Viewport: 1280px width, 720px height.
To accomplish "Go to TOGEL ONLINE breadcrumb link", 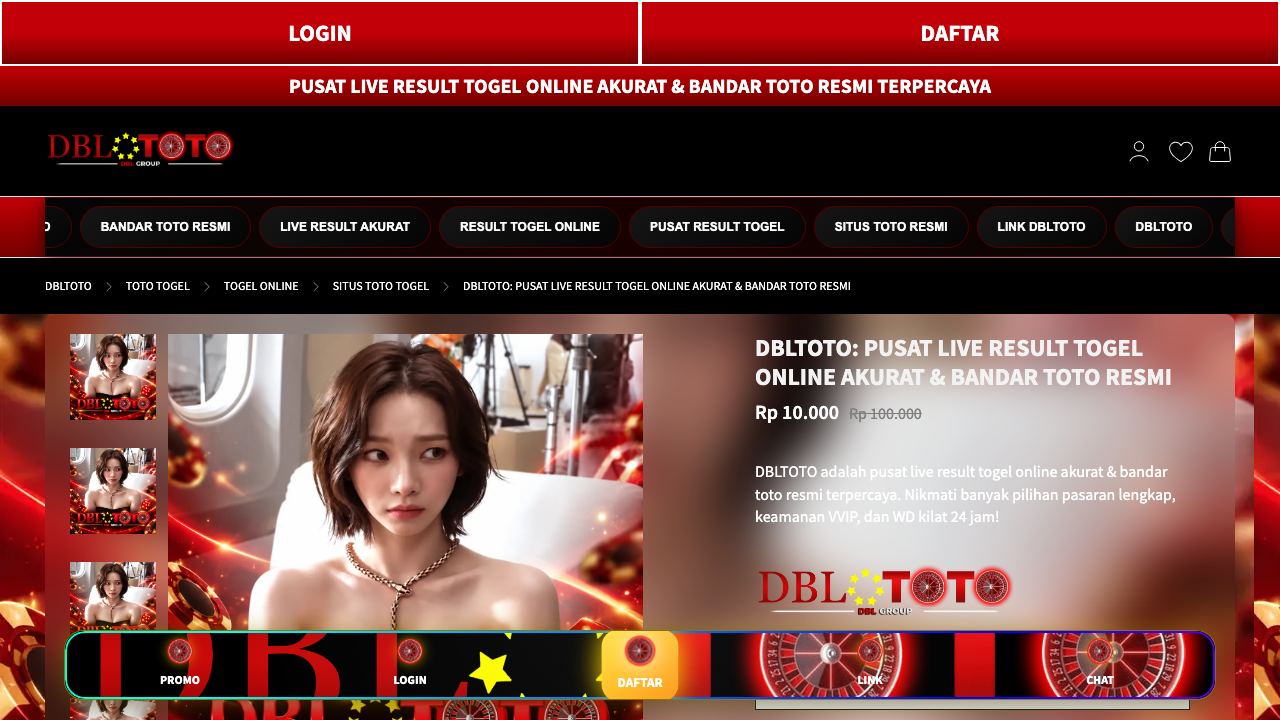I will (261, 286).
